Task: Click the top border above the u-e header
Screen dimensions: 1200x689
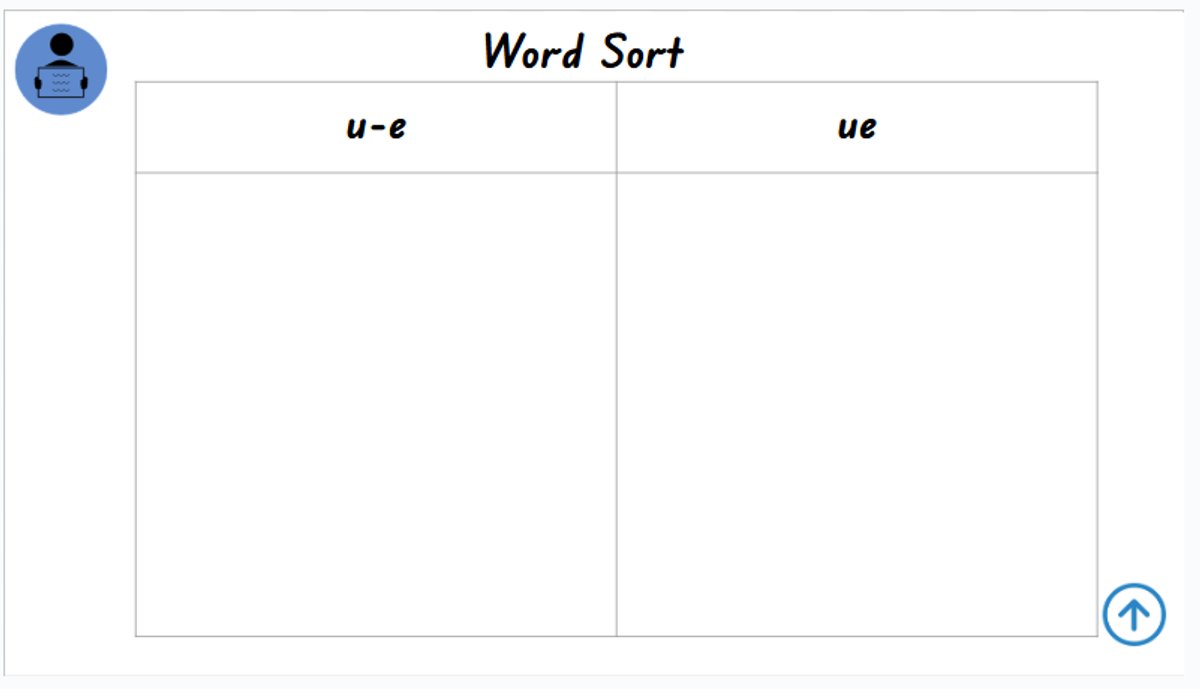Action: click(376, 82)
